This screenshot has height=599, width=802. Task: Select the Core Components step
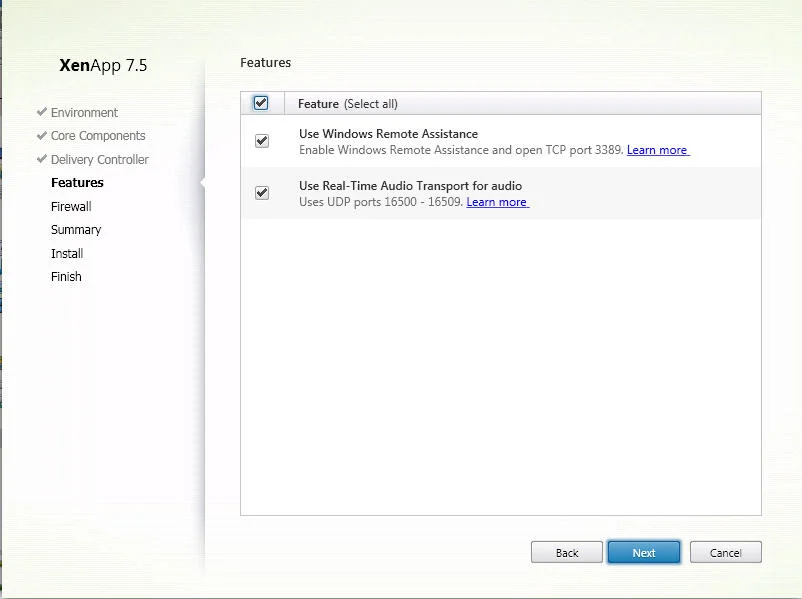coord(98,136)
